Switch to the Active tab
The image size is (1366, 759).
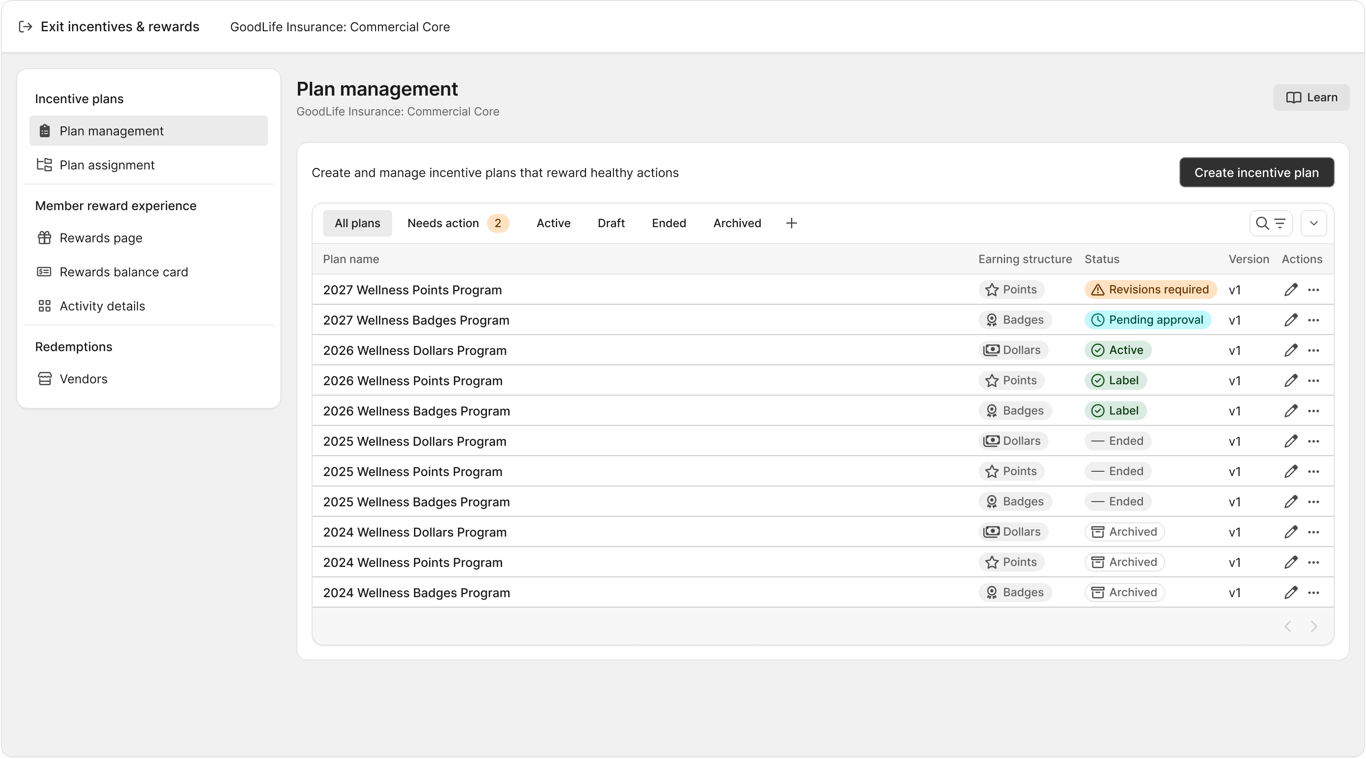coord(553,223)
